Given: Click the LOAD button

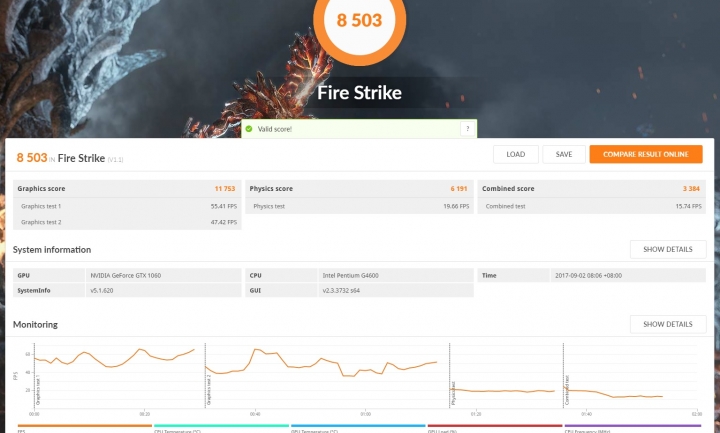Looking at the screenshot, I should tap(516, 154).
